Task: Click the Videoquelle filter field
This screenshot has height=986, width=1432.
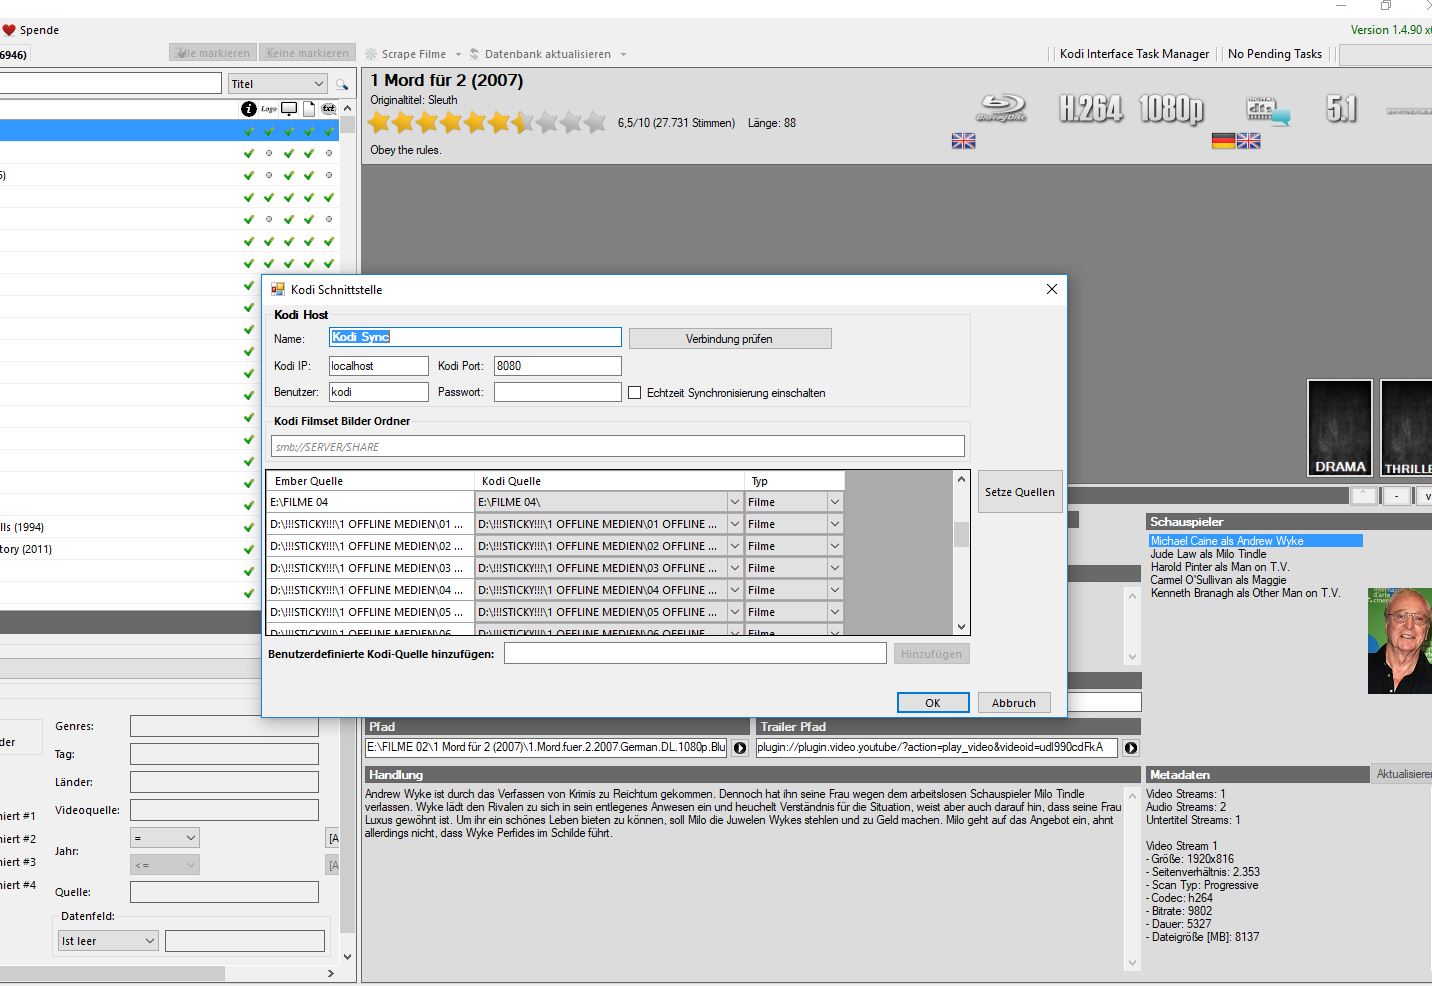Action: click(x=224, y=810)
